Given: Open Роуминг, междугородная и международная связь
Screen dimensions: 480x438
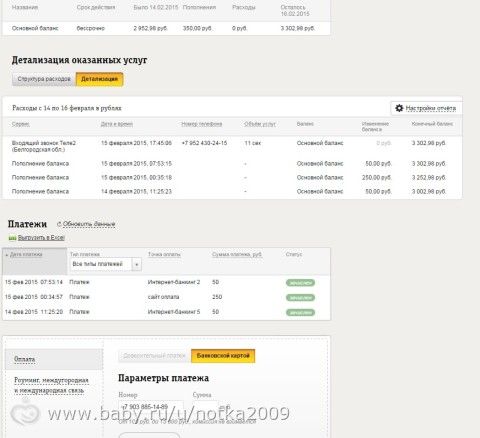Looking at the screenshot, I should coord(51,385).
